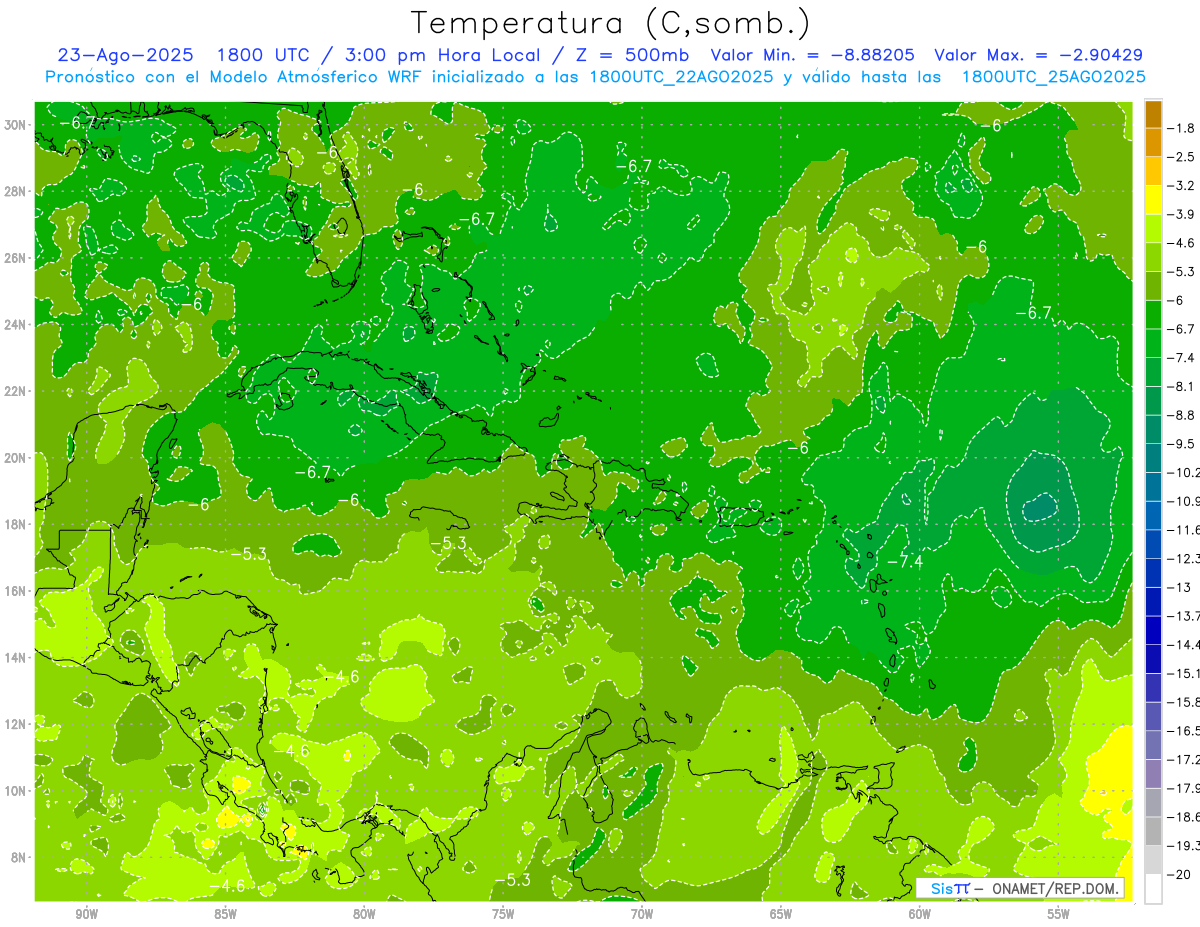Click the "24N" latitude axis label

coord(15,324)
